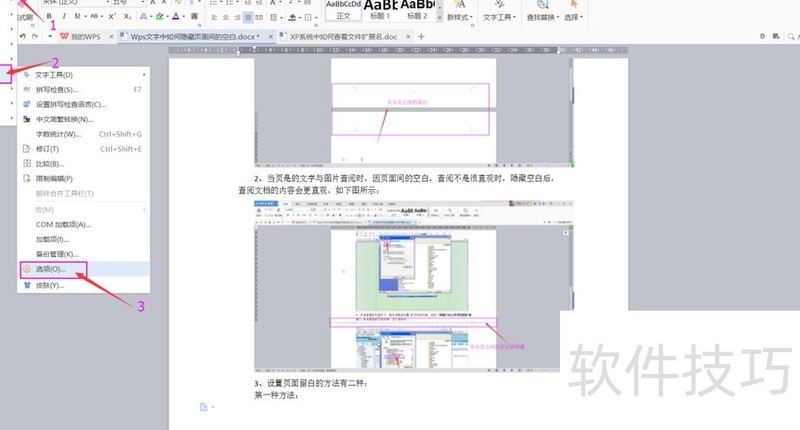
Task: Align paragraph text right
Action: click(237, 17)
